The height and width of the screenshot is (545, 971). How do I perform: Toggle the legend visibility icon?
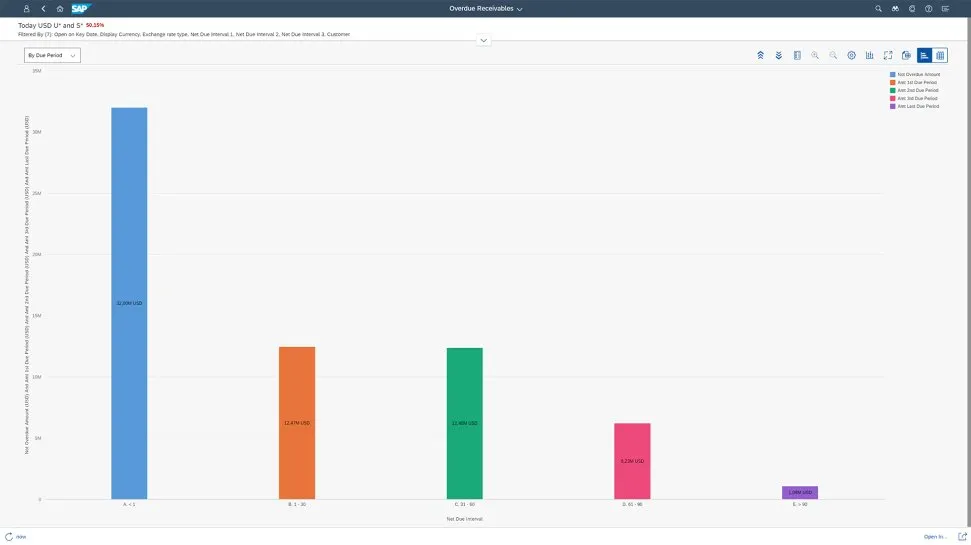point(797,55)
